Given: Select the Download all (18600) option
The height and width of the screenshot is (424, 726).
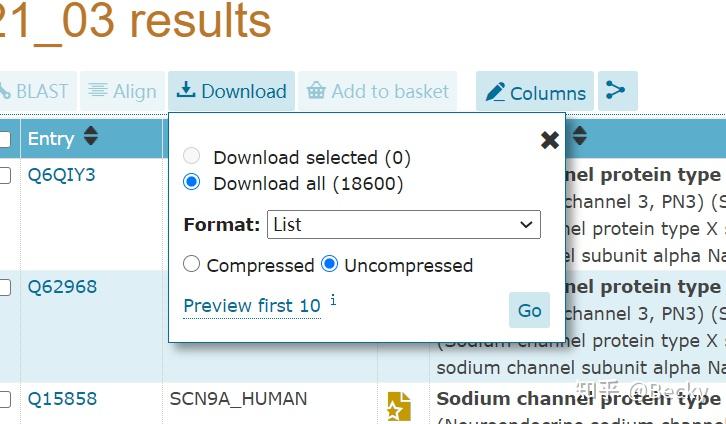Looking at the screenshot, I should coord(192,183).
